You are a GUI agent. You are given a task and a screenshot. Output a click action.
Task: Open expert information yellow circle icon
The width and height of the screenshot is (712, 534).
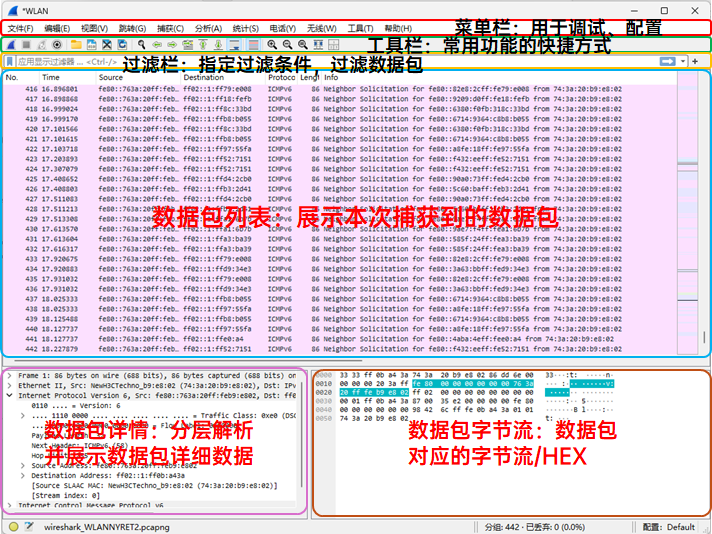pyautogui.click(x=14, y=527)
